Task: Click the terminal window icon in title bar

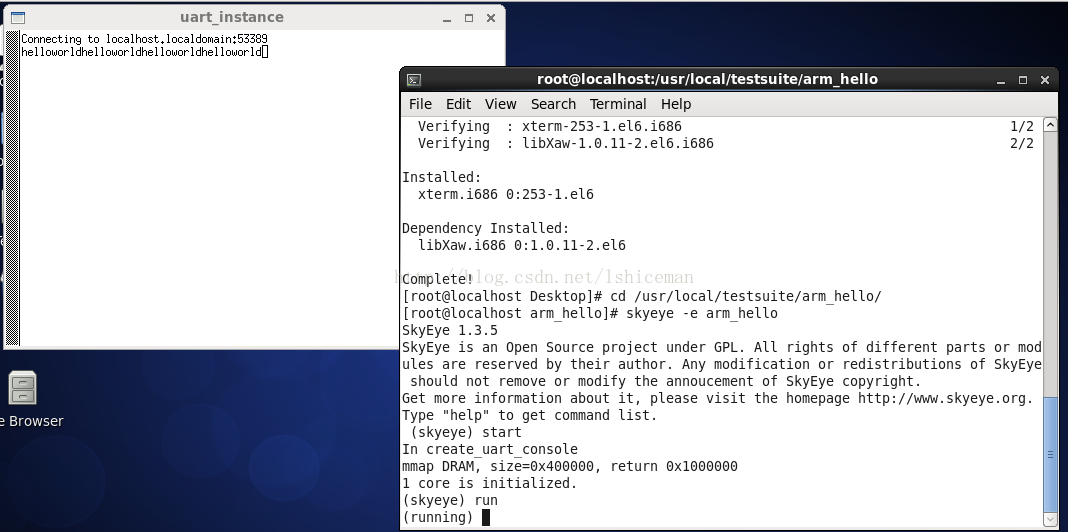Action: (x=413, y=80)
